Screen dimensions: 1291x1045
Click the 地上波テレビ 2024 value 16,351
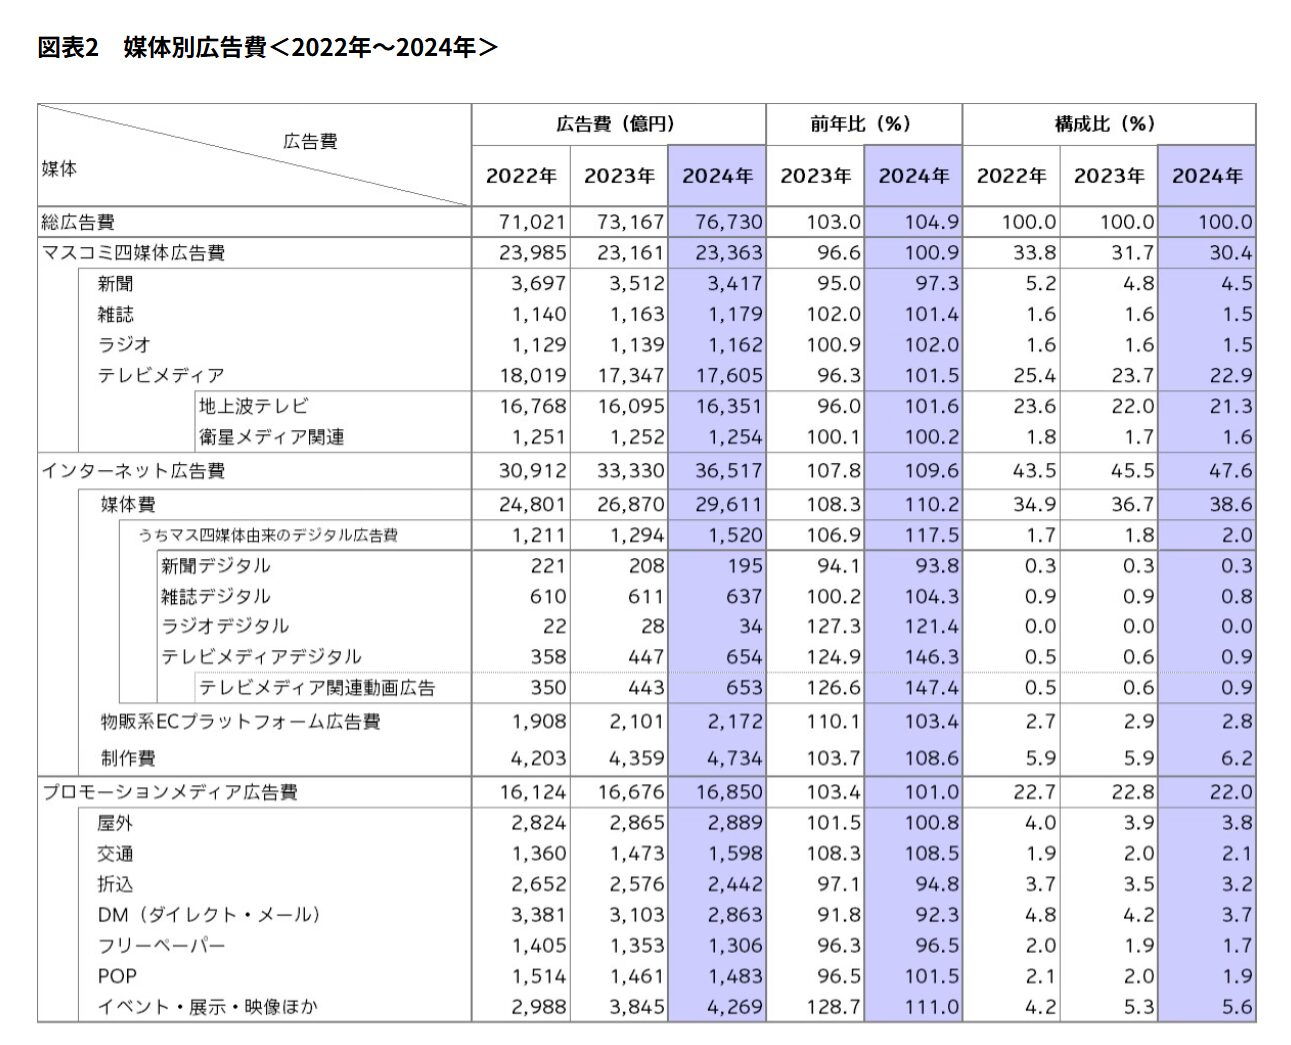click(x=729, y=407)
